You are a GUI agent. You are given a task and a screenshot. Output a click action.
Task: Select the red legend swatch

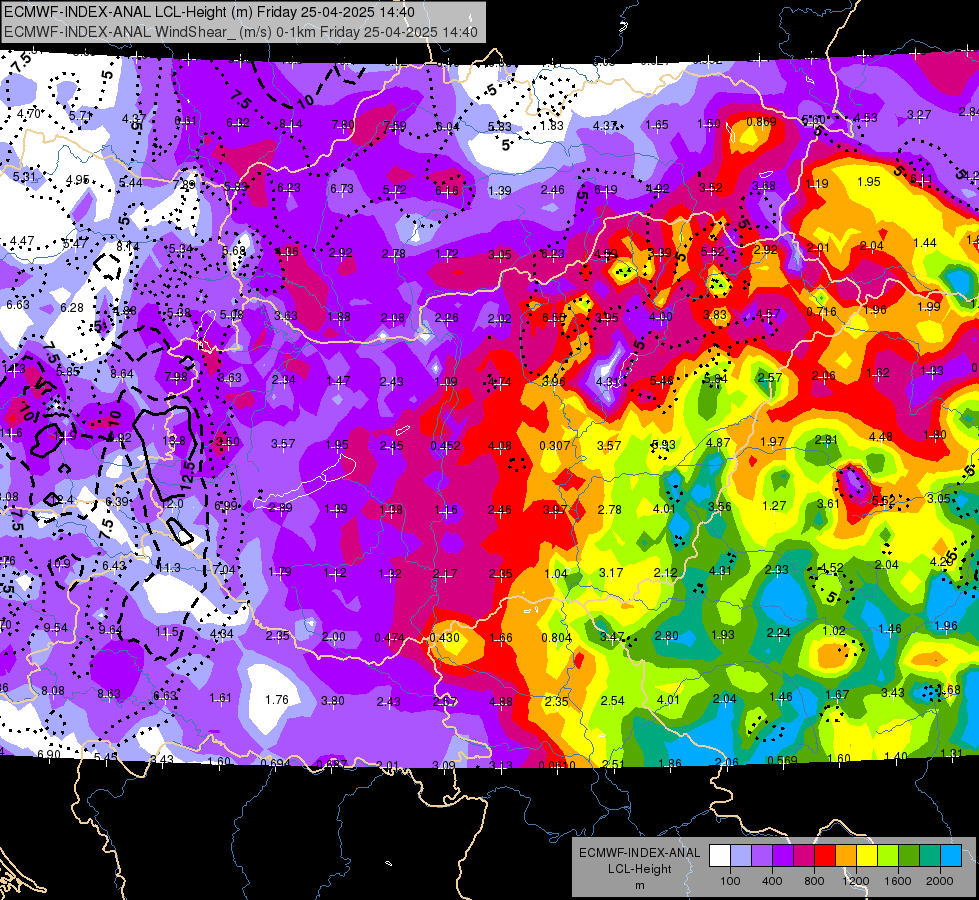(825, 855)
